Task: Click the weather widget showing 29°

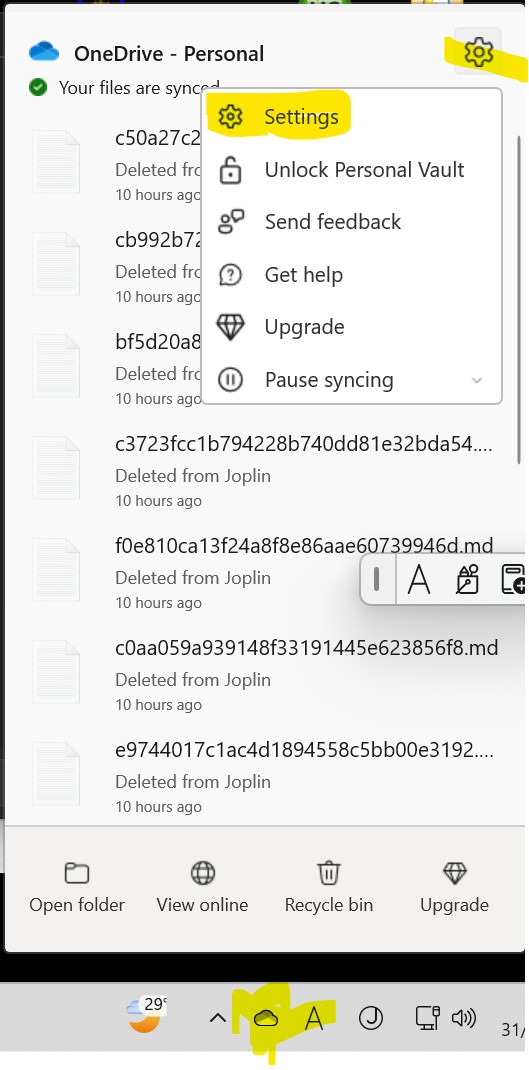Action: [147, 1015]
